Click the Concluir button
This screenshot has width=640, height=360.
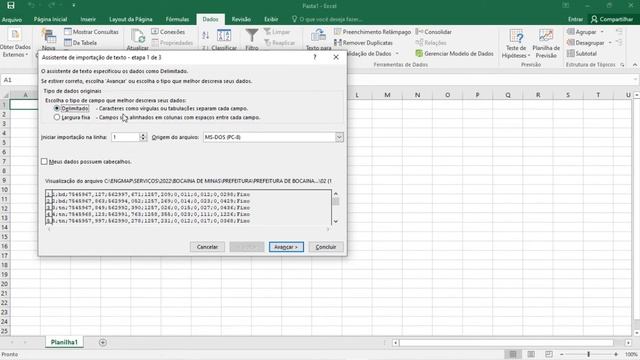point(326,247)
